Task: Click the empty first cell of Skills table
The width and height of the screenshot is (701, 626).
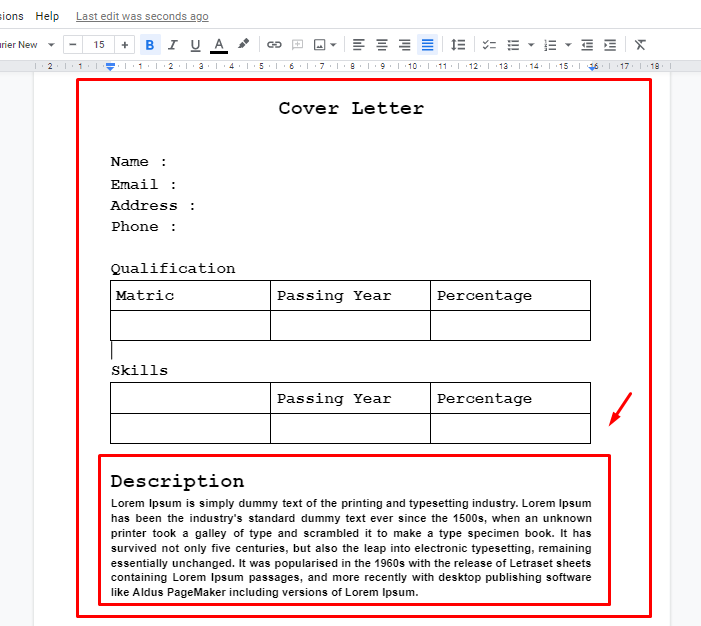Action: point(190,398)
